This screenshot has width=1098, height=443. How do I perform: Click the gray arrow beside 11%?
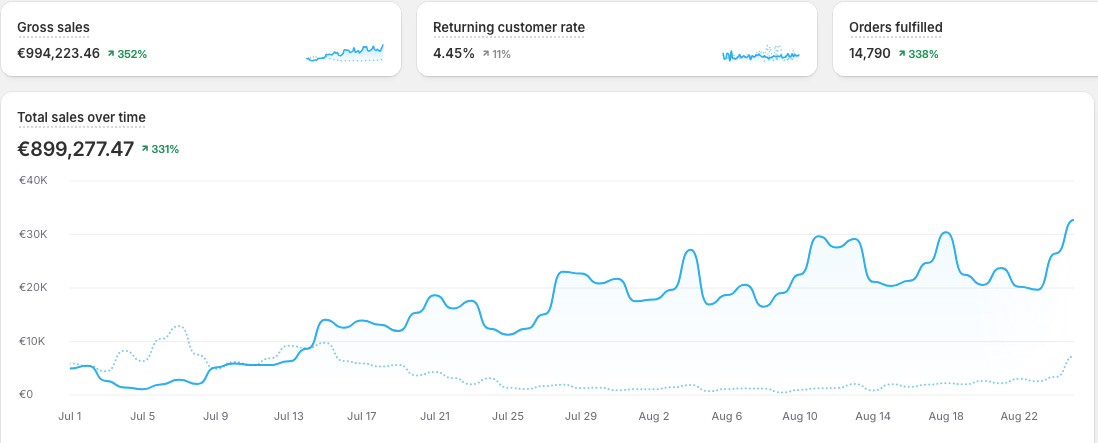click(x=486, y=54)
